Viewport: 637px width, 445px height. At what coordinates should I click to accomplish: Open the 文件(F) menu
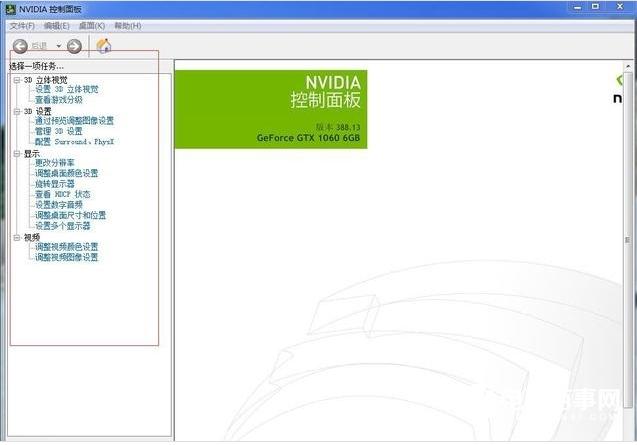pos(22,25)
